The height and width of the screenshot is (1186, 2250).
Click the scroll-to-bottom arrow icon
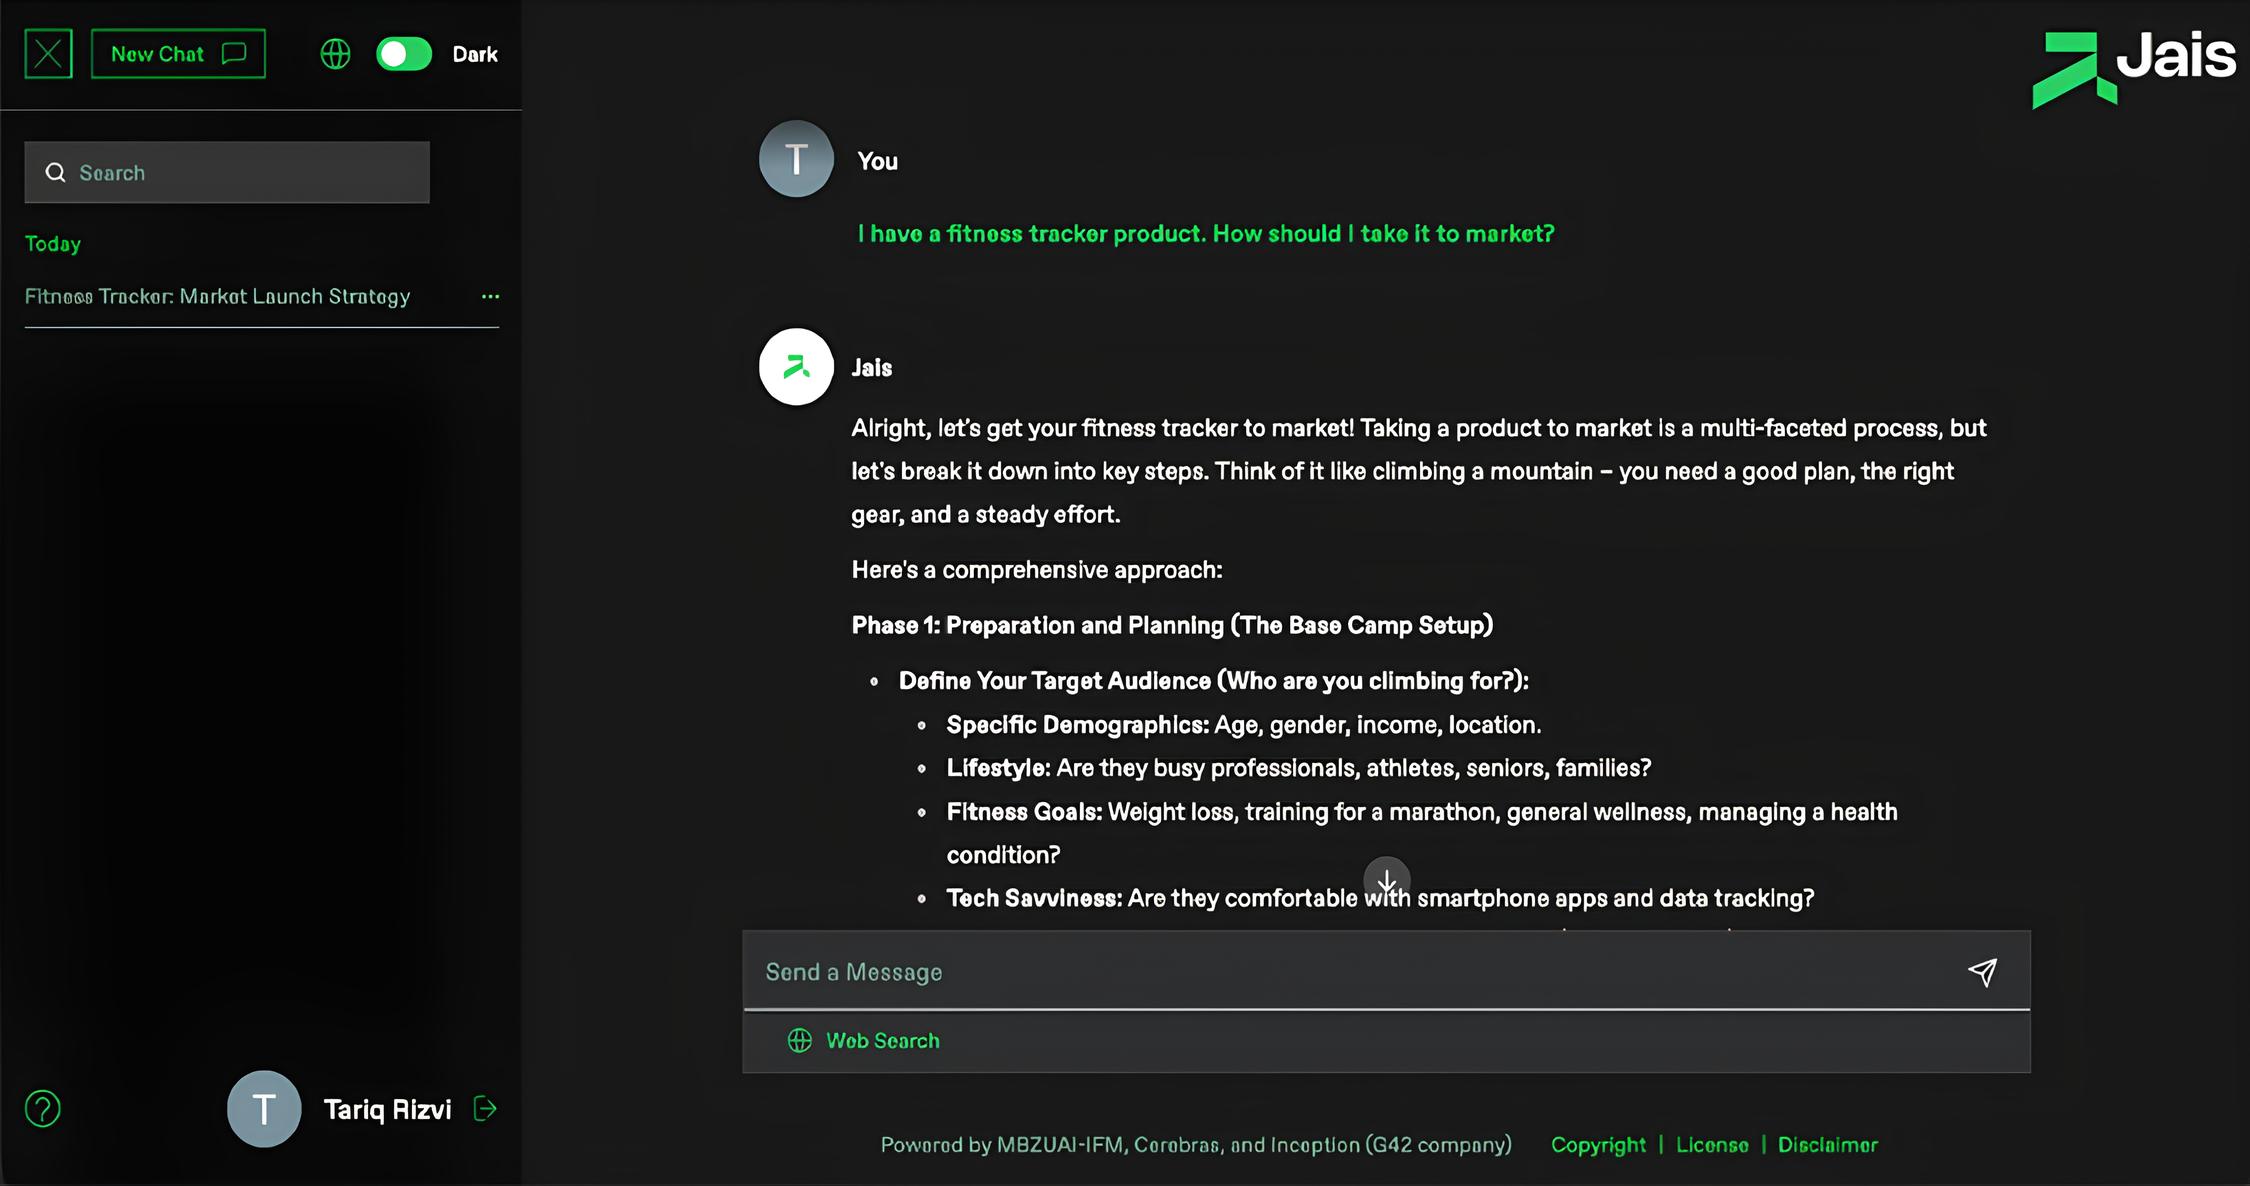pos(1386,880)
